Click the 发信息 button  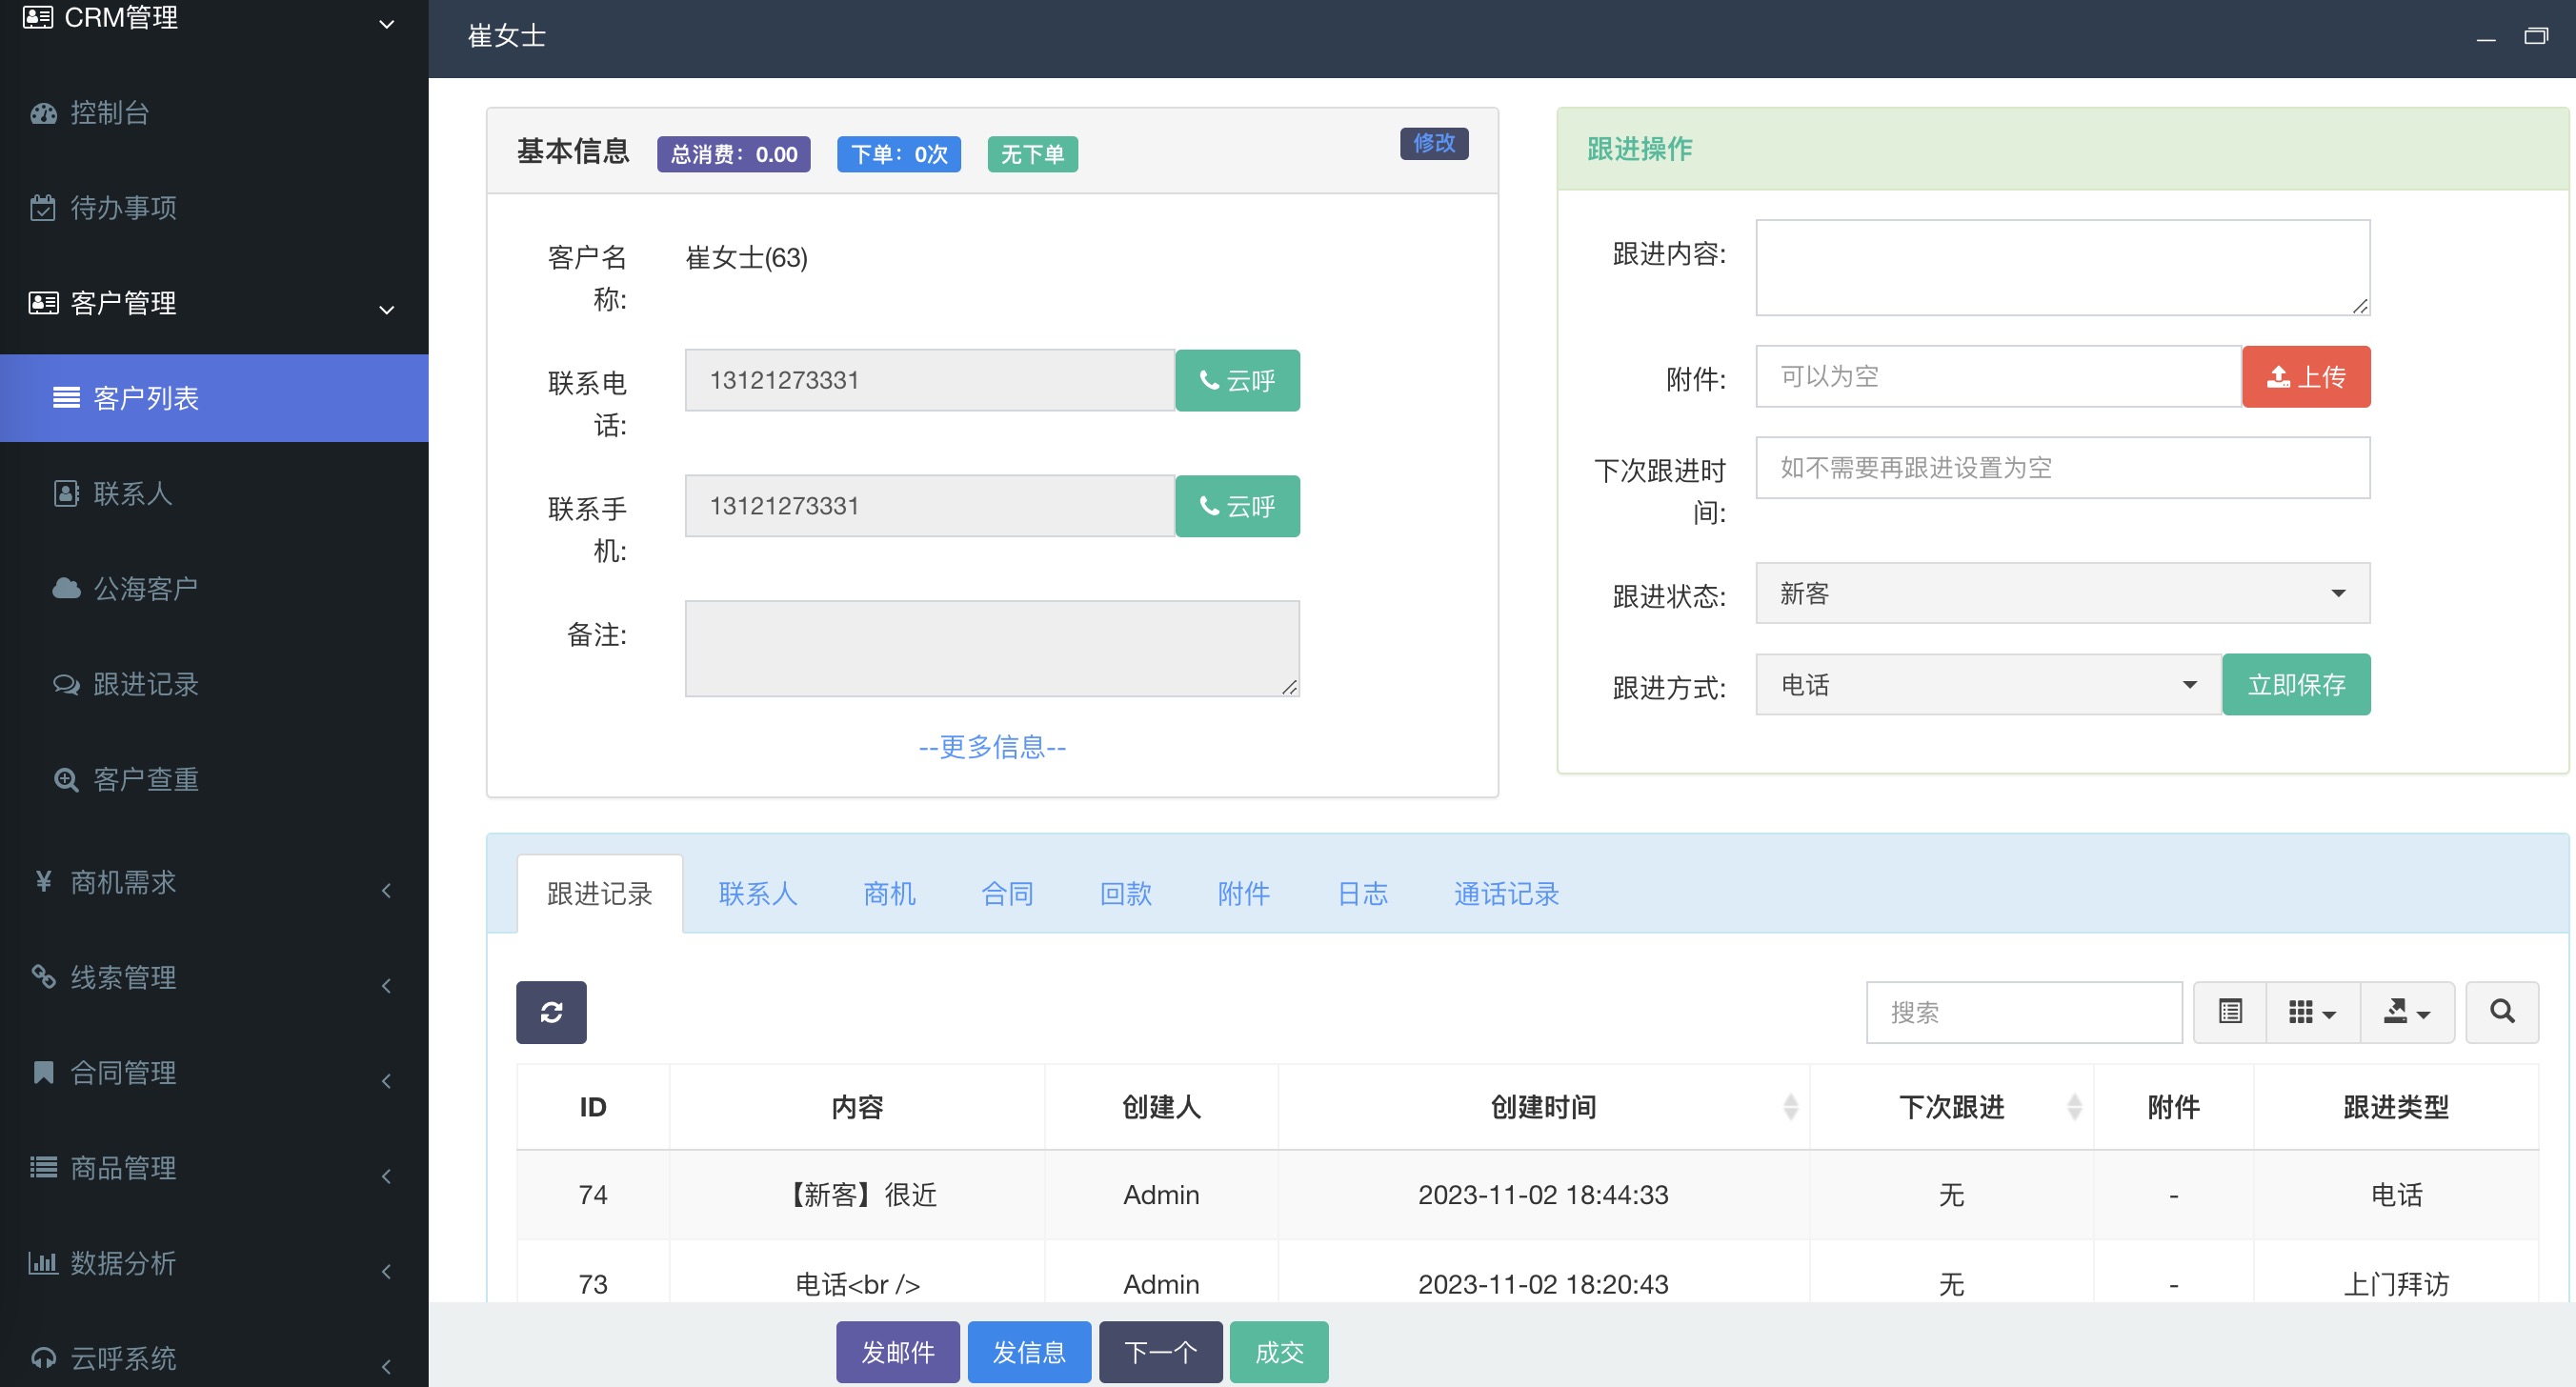pyautogui.click(x=1029, y=1352)
